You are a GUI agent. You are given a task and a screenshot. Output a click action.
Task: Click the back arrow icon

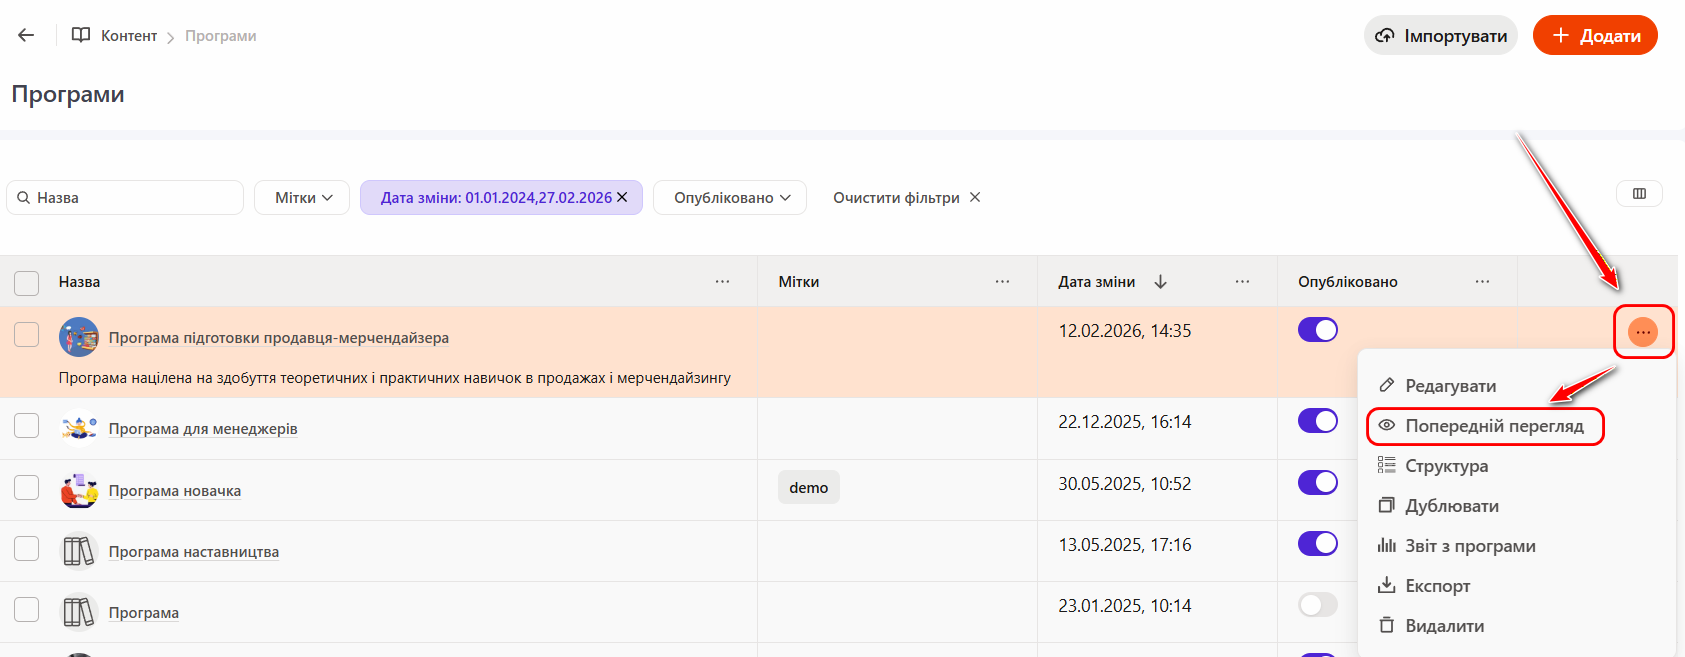26,35
